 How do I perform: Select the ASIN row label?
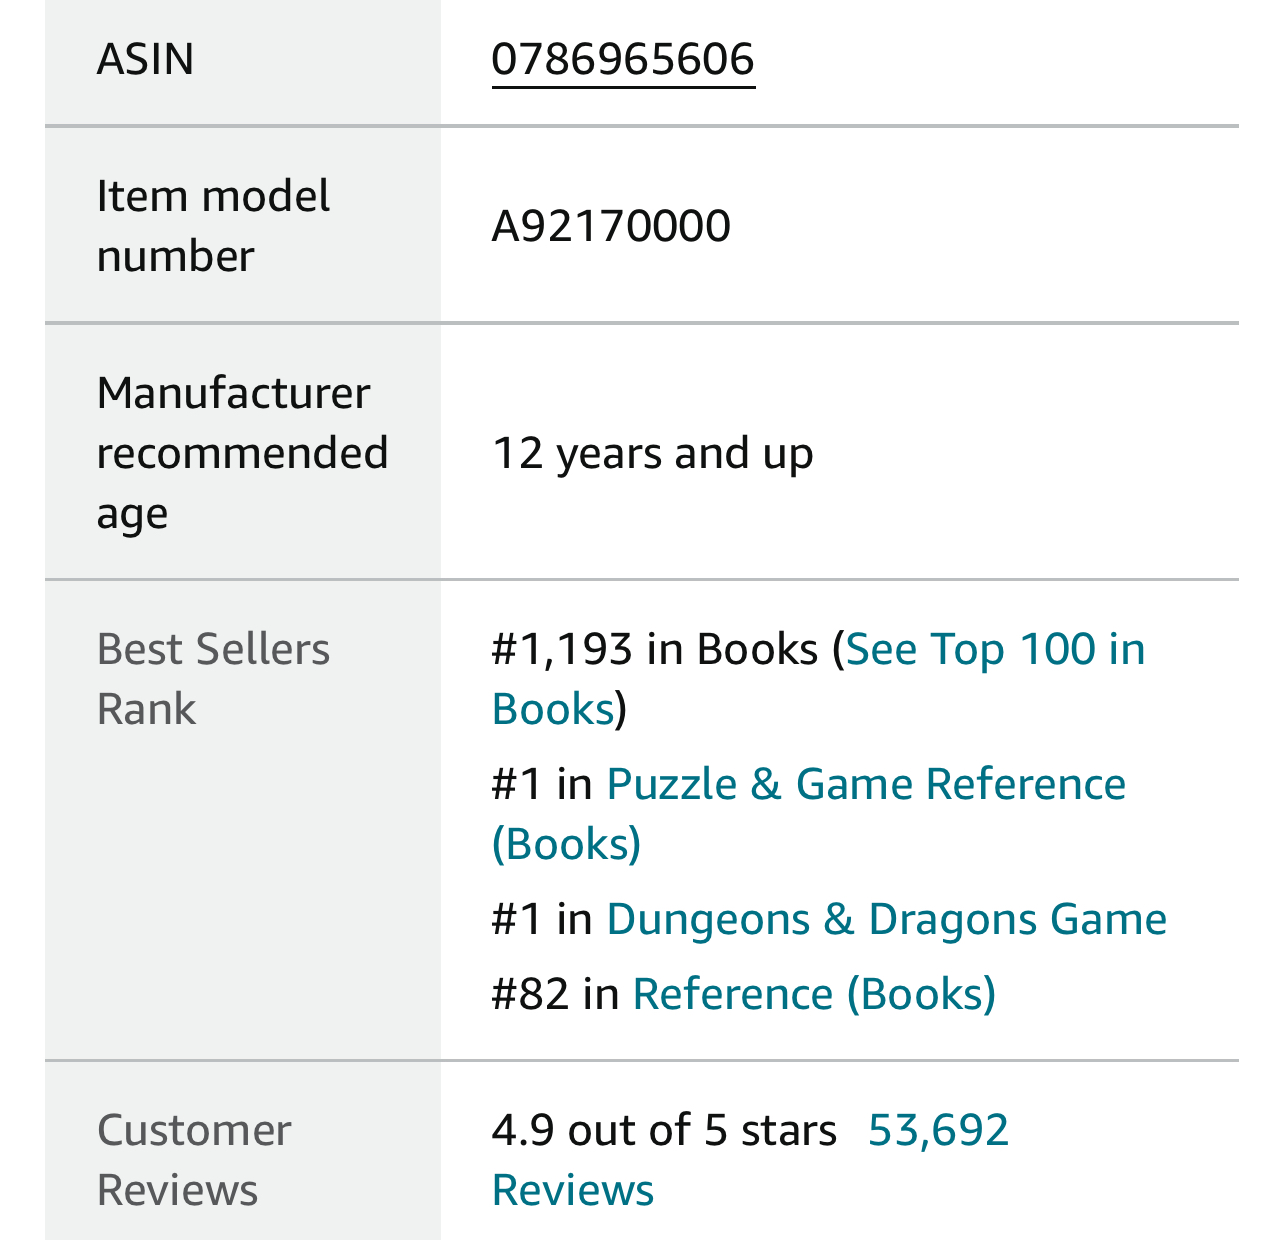pyautogui.click(x=146, y=59)
